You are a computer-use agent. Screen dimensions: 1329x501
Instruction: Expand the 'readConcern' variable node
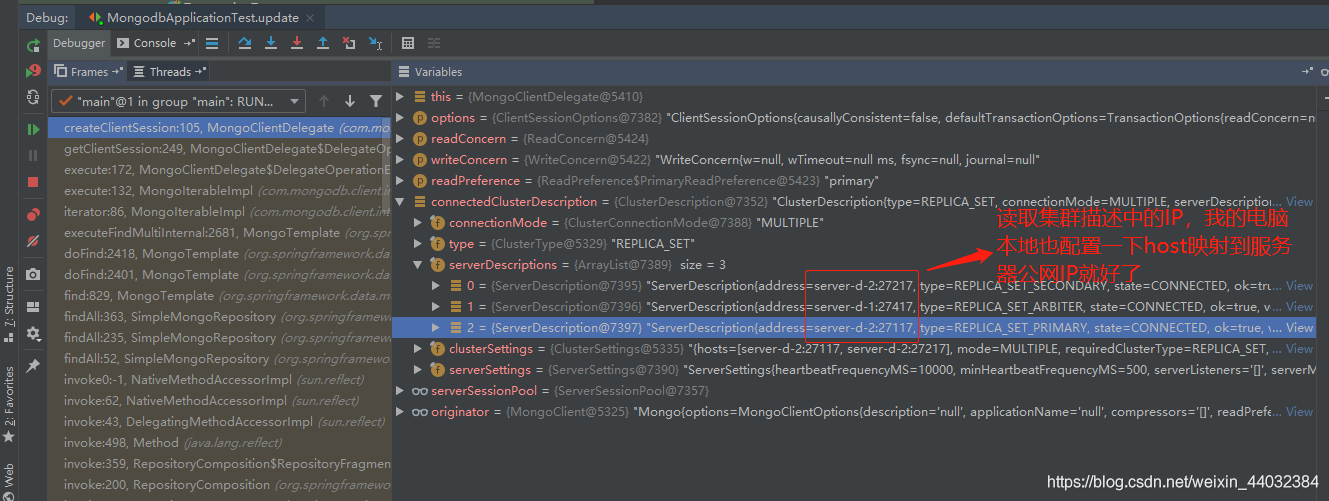click(401, 139)
